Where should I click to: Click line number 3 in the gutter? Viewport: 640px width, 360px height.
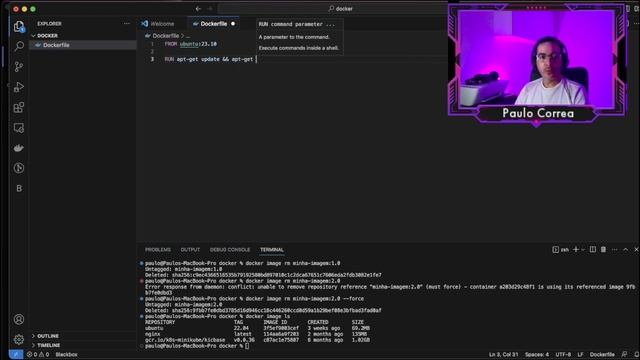tap(152, 59)
